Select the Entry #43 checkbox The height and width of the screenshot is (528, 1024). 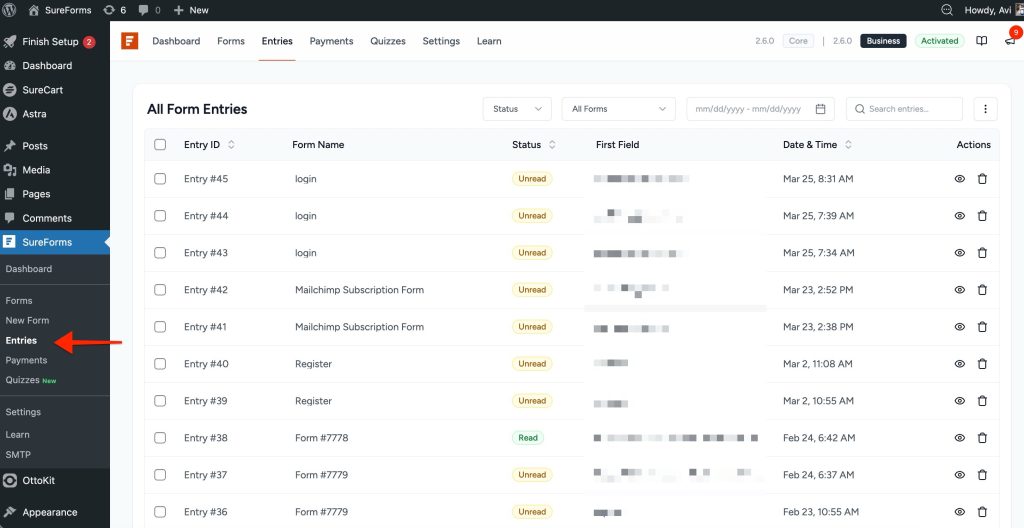160,253
